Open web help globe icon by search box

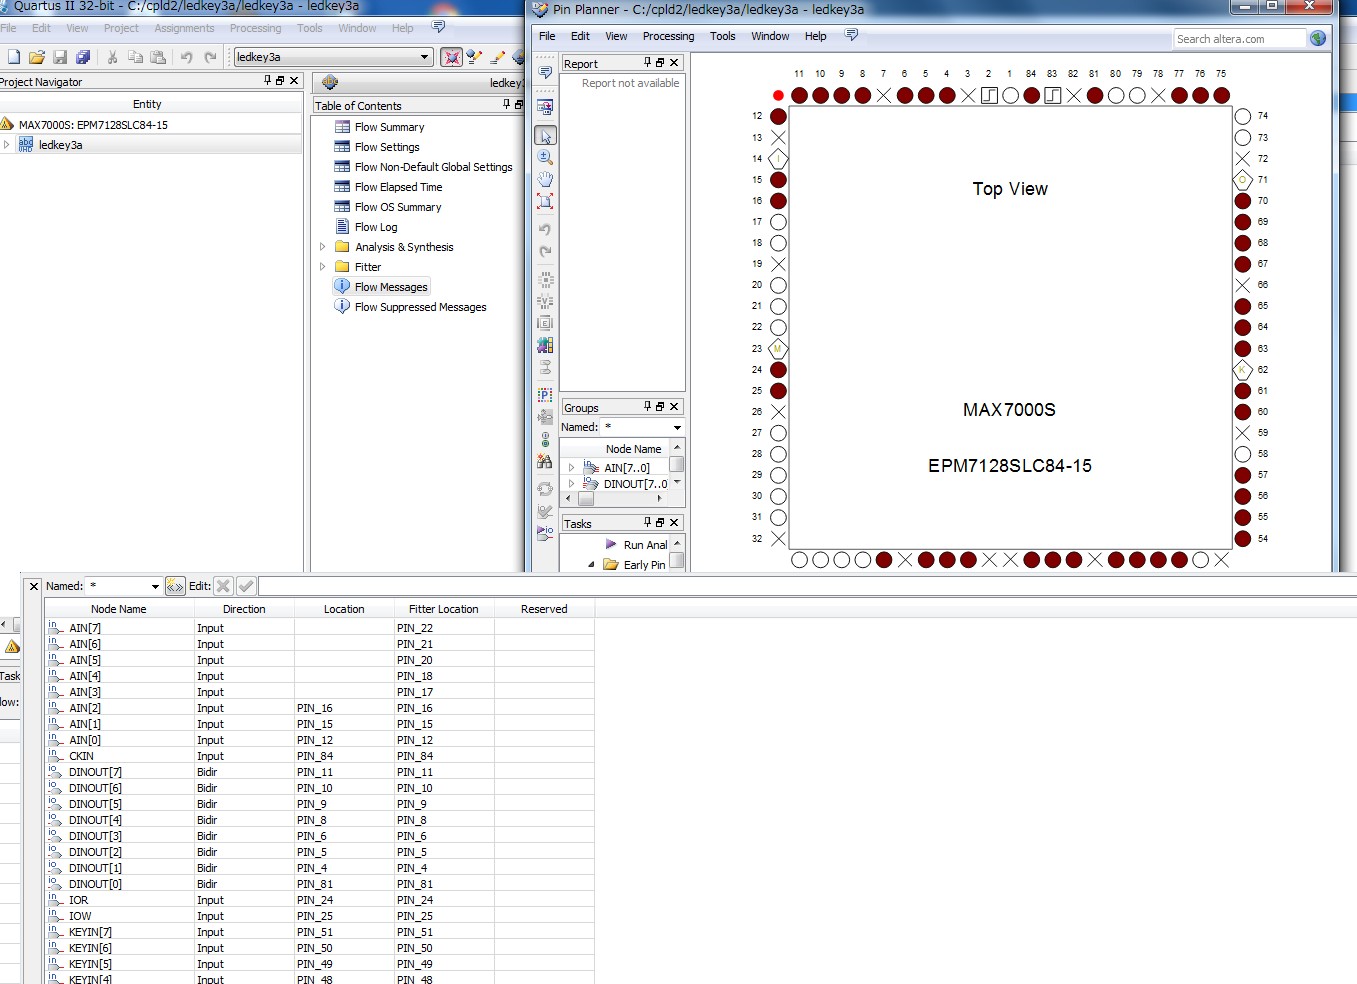(x=1318, y=38)
